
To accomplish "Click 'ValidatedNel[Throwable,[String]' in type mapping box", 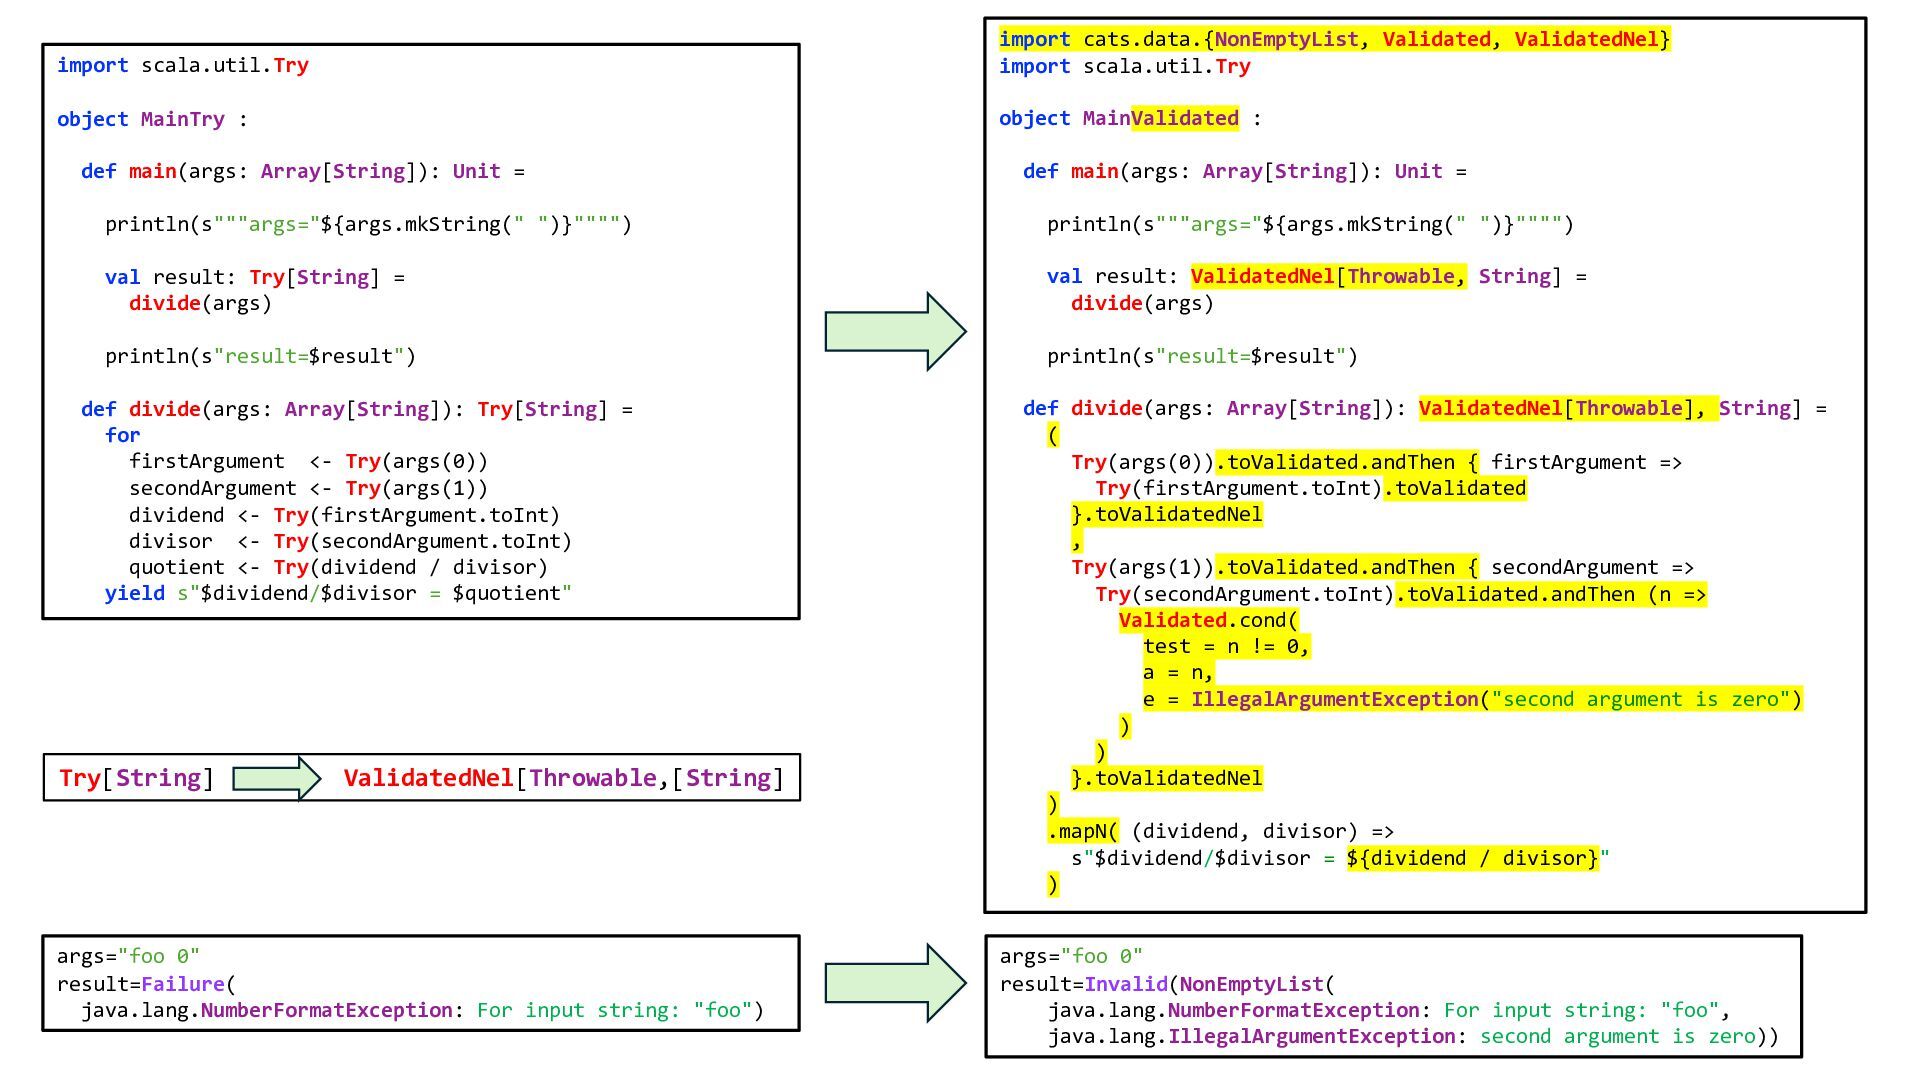I will (564, 778).
